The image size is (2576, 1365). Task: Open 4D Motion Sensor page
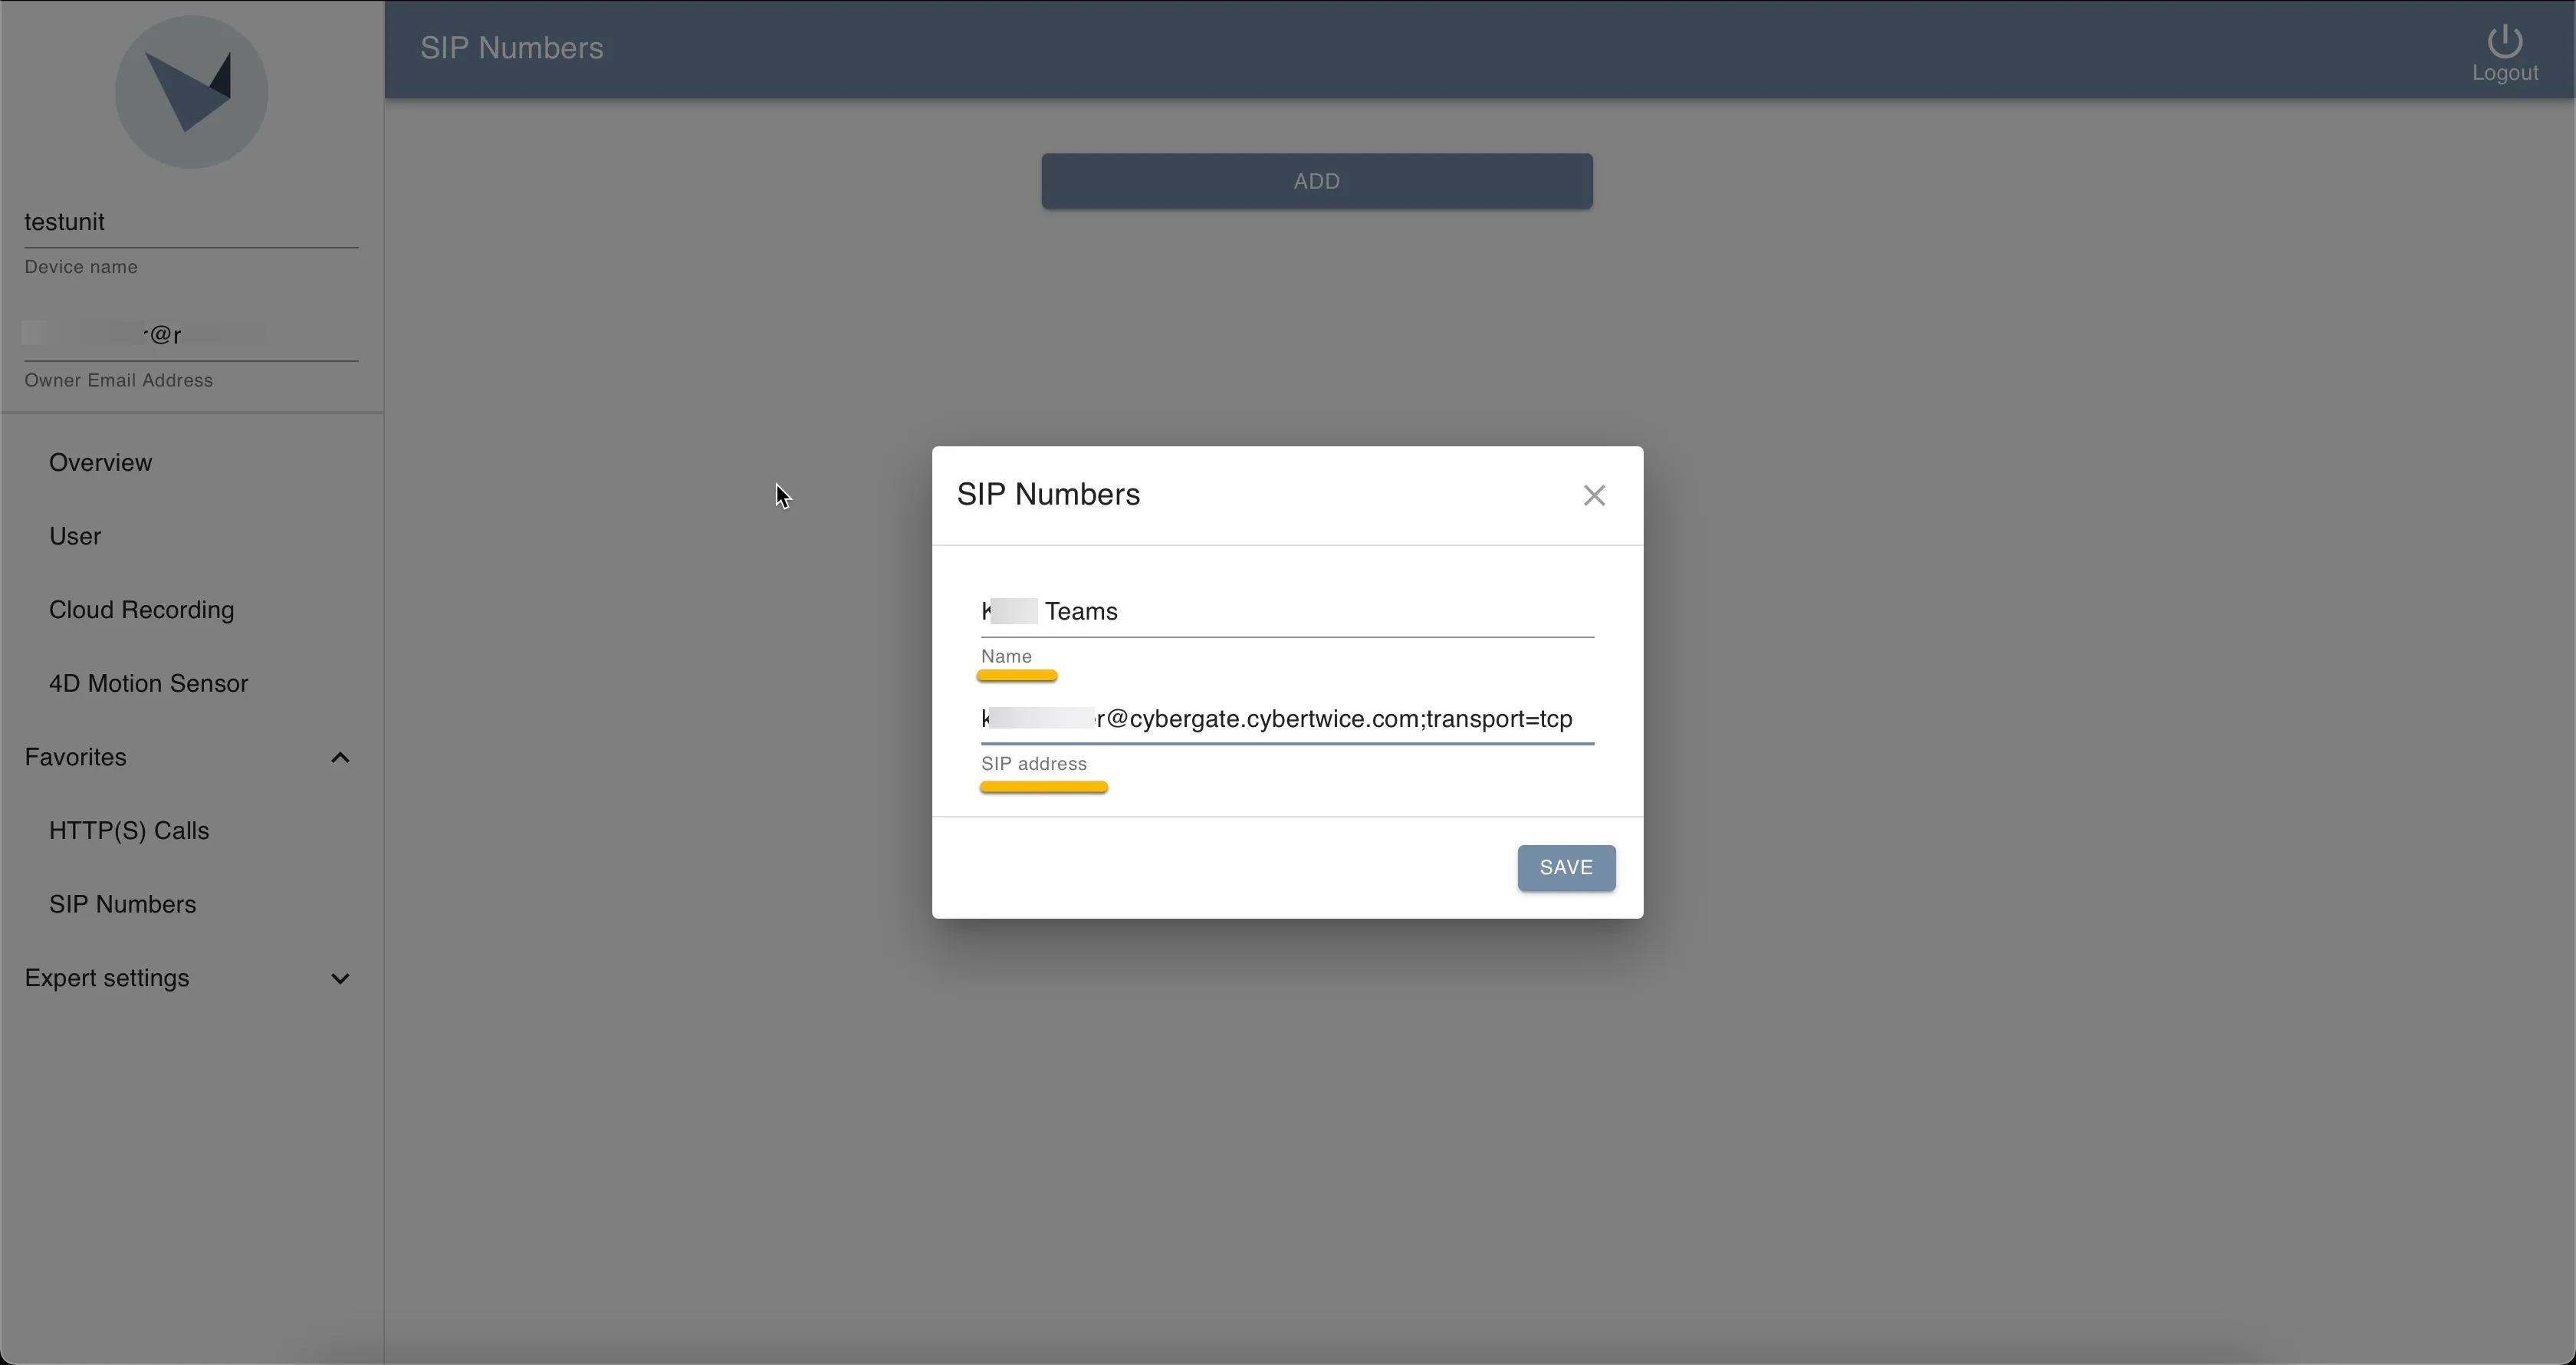pos(148,683)
